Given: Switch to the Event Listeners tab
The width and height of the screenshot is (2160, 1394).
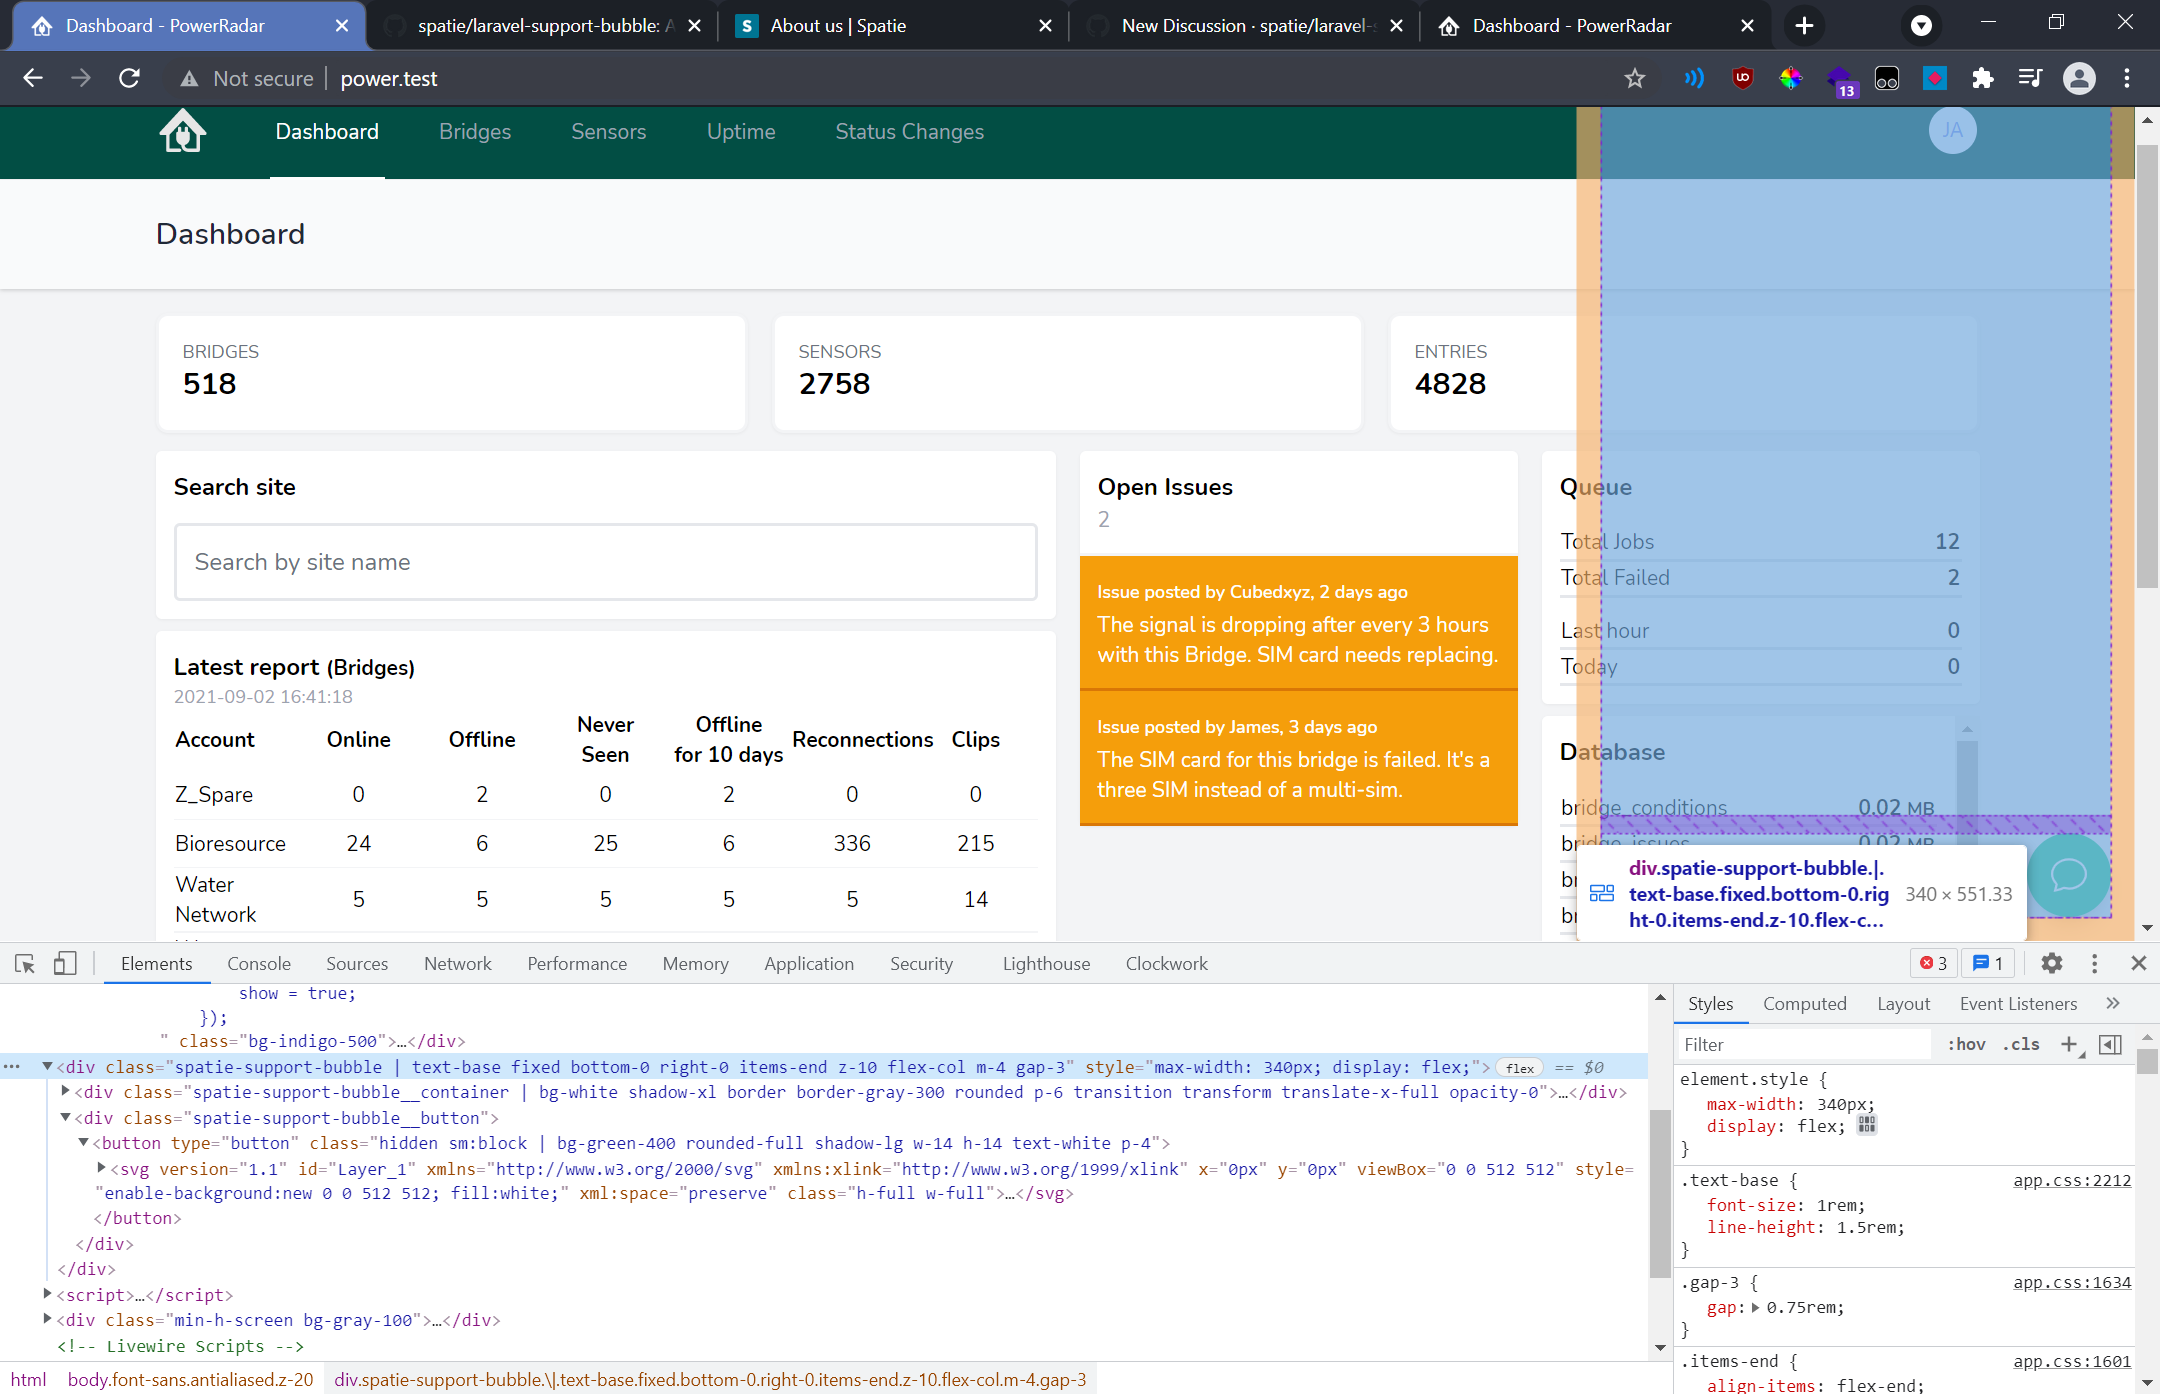Looking at the screenshot, I should tap(2018, 1003).
